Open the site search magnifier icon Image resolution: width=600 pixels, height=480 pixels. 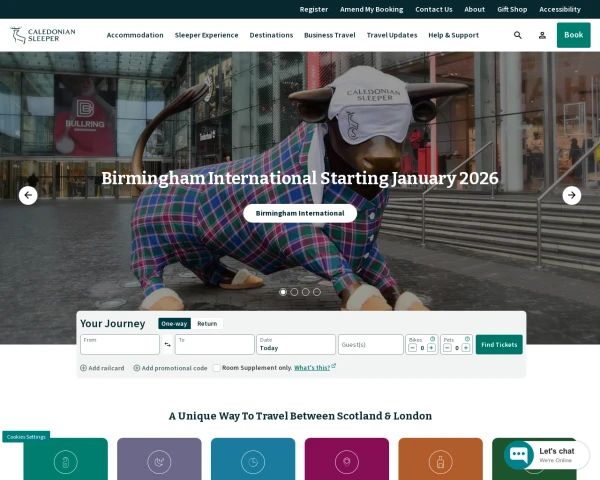tap(518, 35)
